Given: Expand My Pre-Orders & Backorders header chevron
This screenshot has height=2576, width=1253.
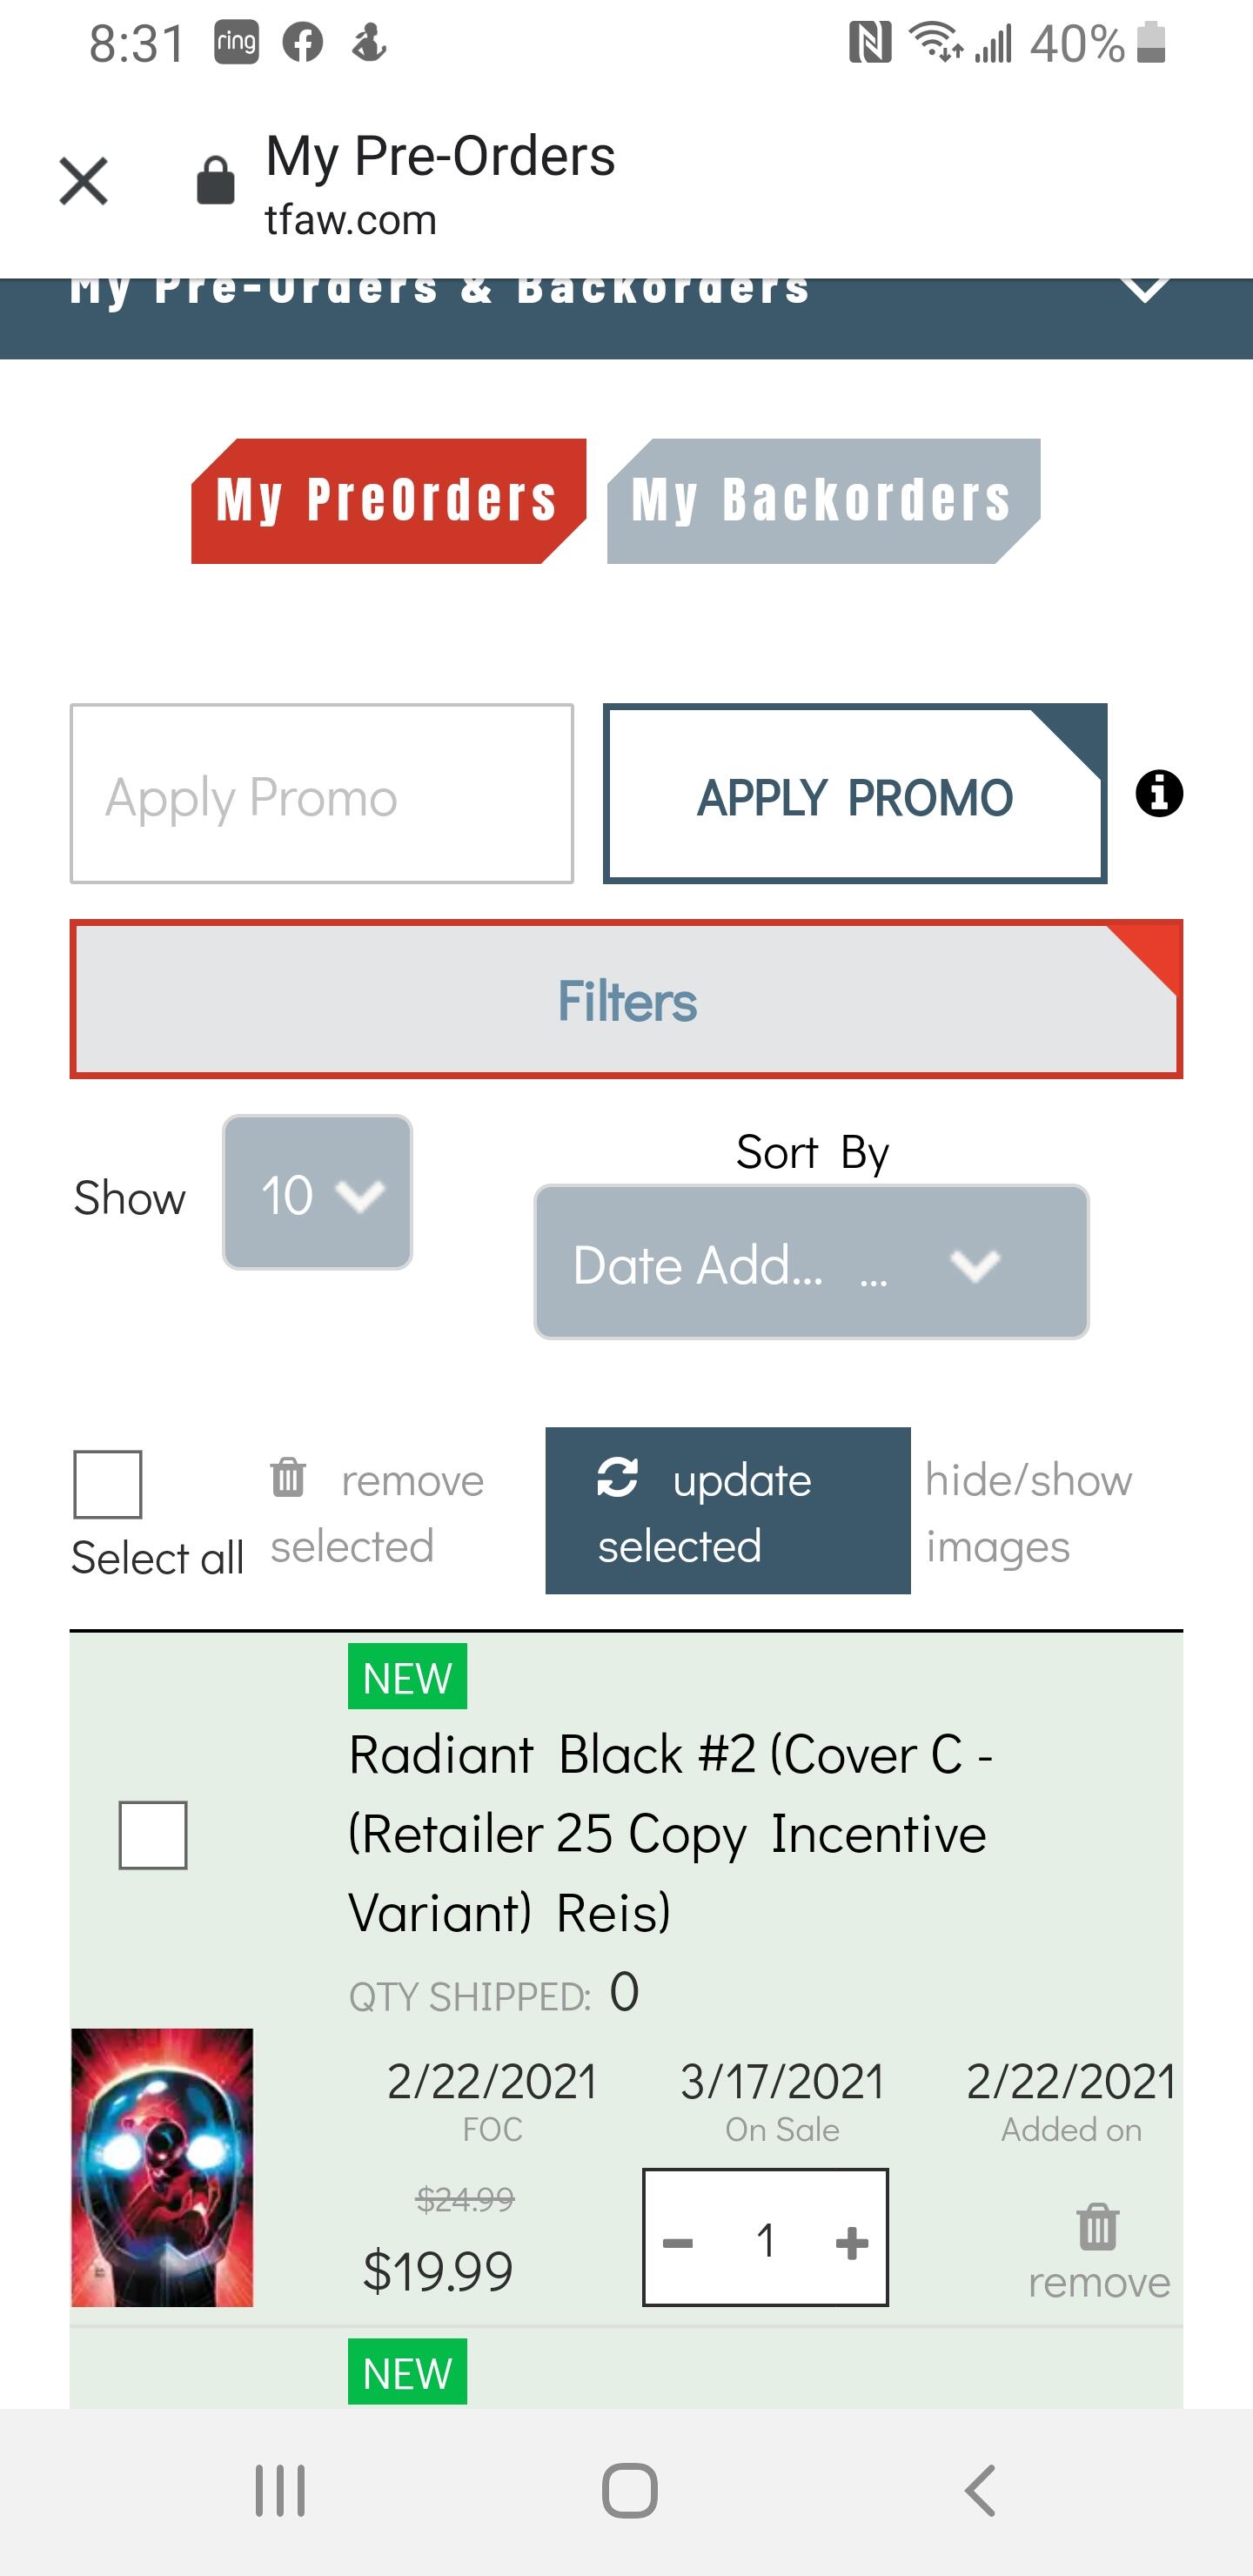Looking at the screenshot, I should click(1145, 289).
